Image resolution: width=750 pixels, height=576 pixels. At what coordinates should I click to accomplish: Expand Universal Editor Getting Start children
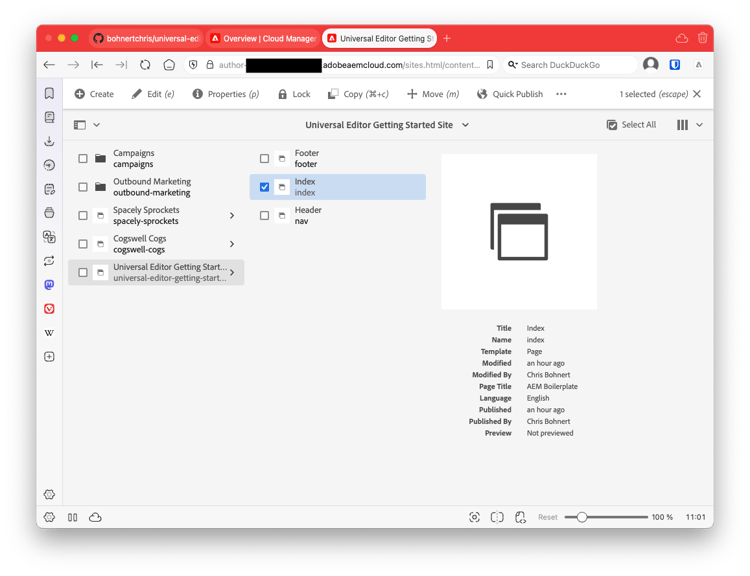pyautogui.click(x=232, y=272)
